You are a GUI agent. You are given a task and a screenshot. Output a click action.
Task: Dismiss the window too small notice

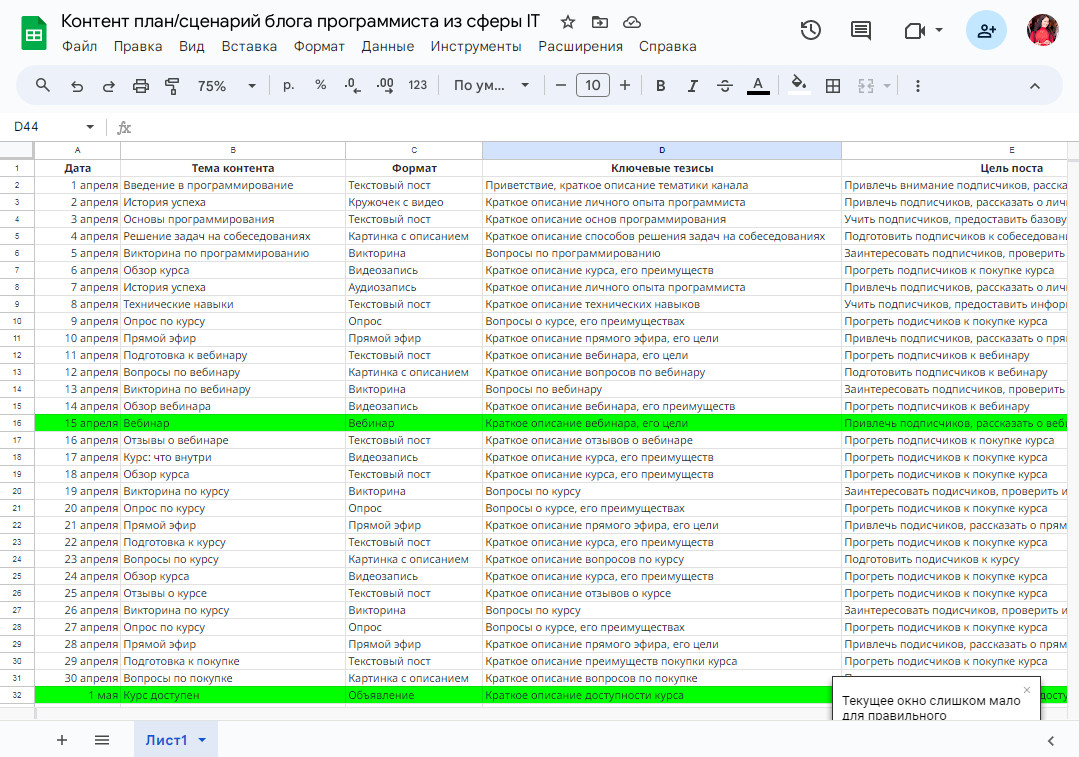coord(1027,690)
